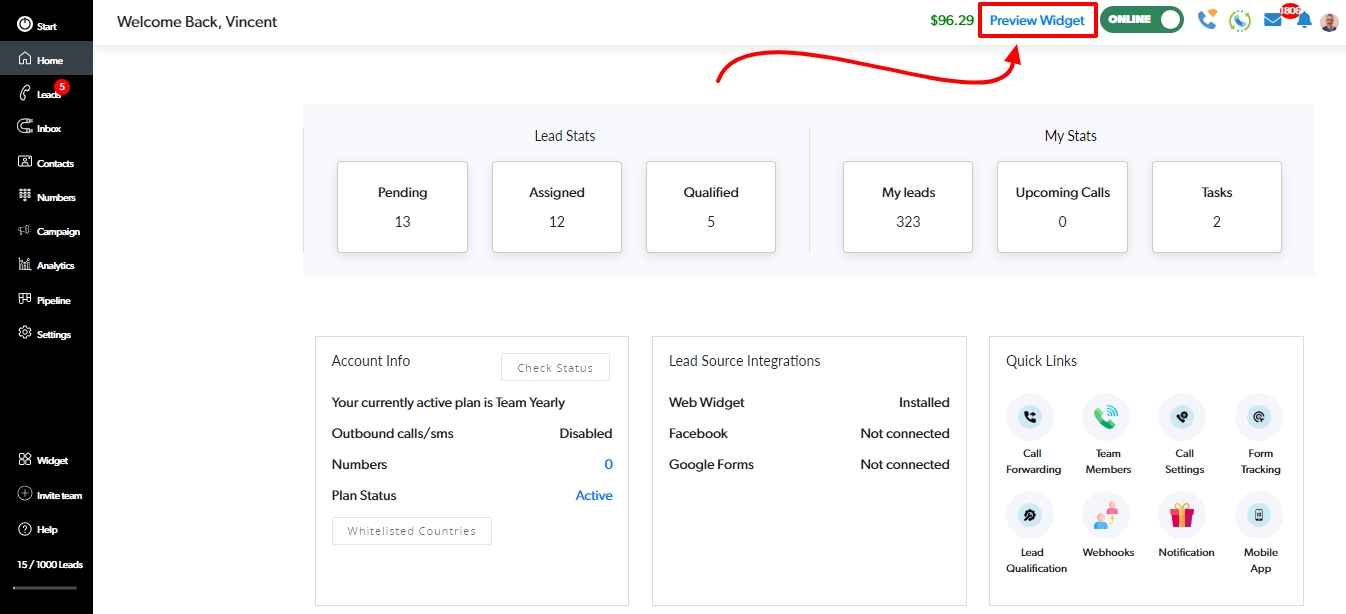Screen dimensions: 1346x614
Task: Open the user profile avatar menu
Action: (x=1329, y=21)
